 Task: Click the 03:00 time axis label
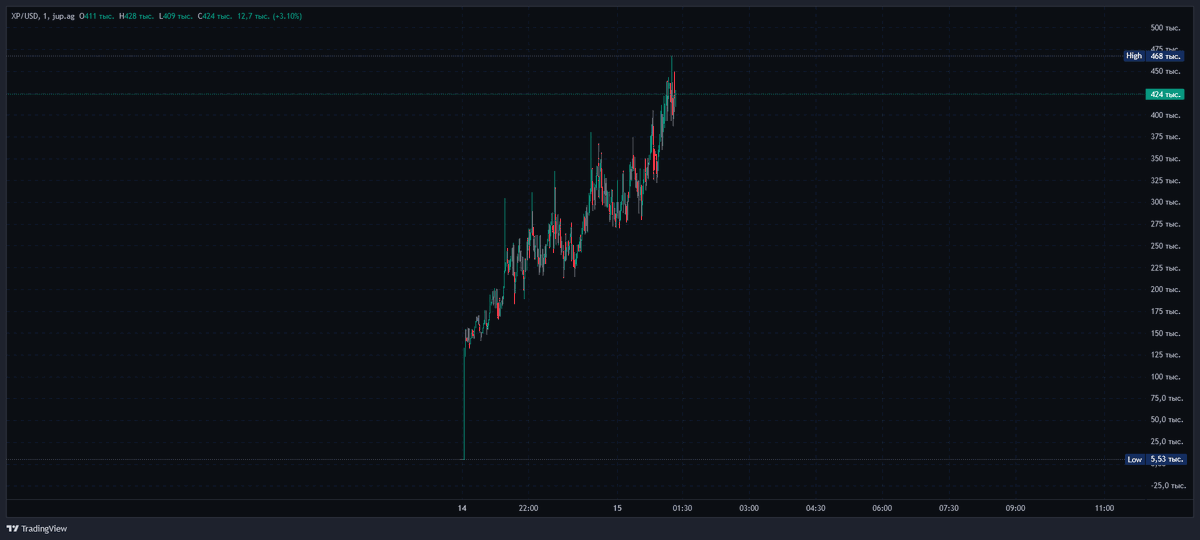(749, 509)
